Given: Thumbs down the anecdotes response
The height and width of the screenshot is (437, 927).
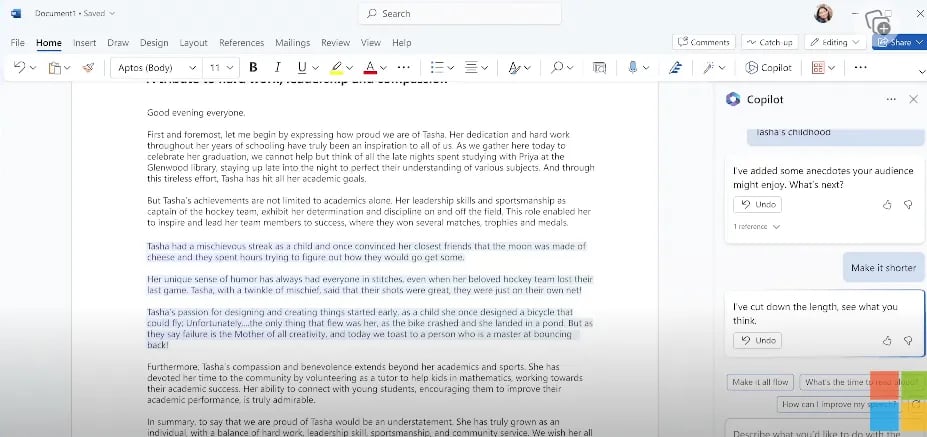Looking at the screenshot, I should [x=908, y=205].
